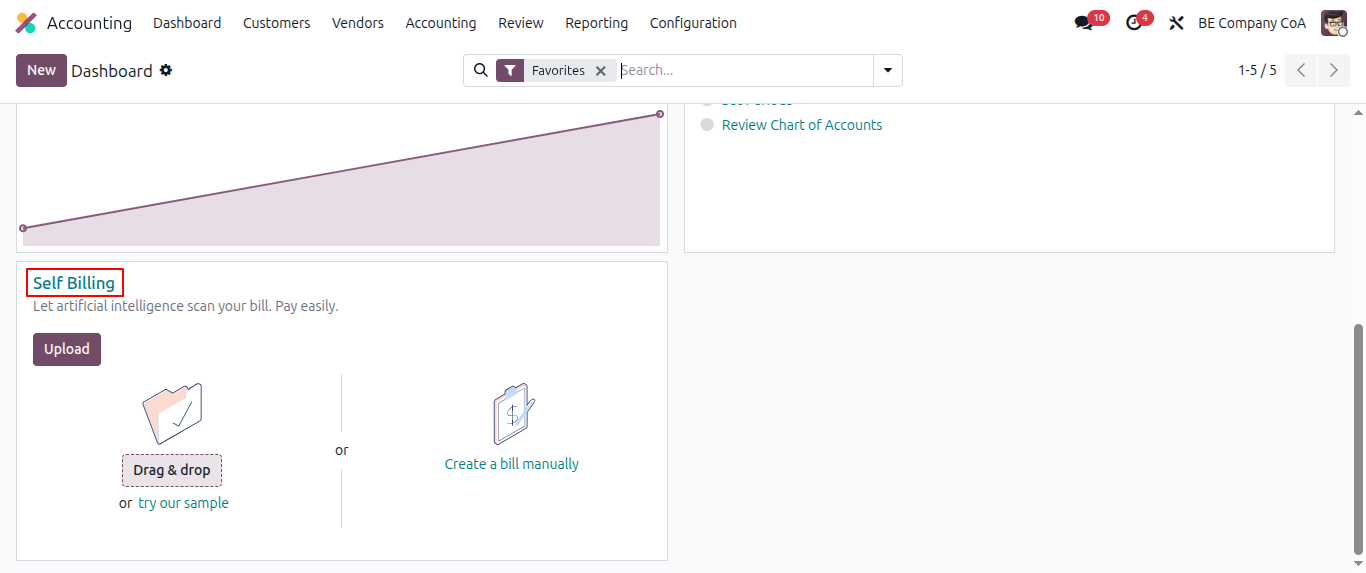1366x573 pixels.
Task: Open the developer tools wrench icon
Action: [x=1177, y=23]
